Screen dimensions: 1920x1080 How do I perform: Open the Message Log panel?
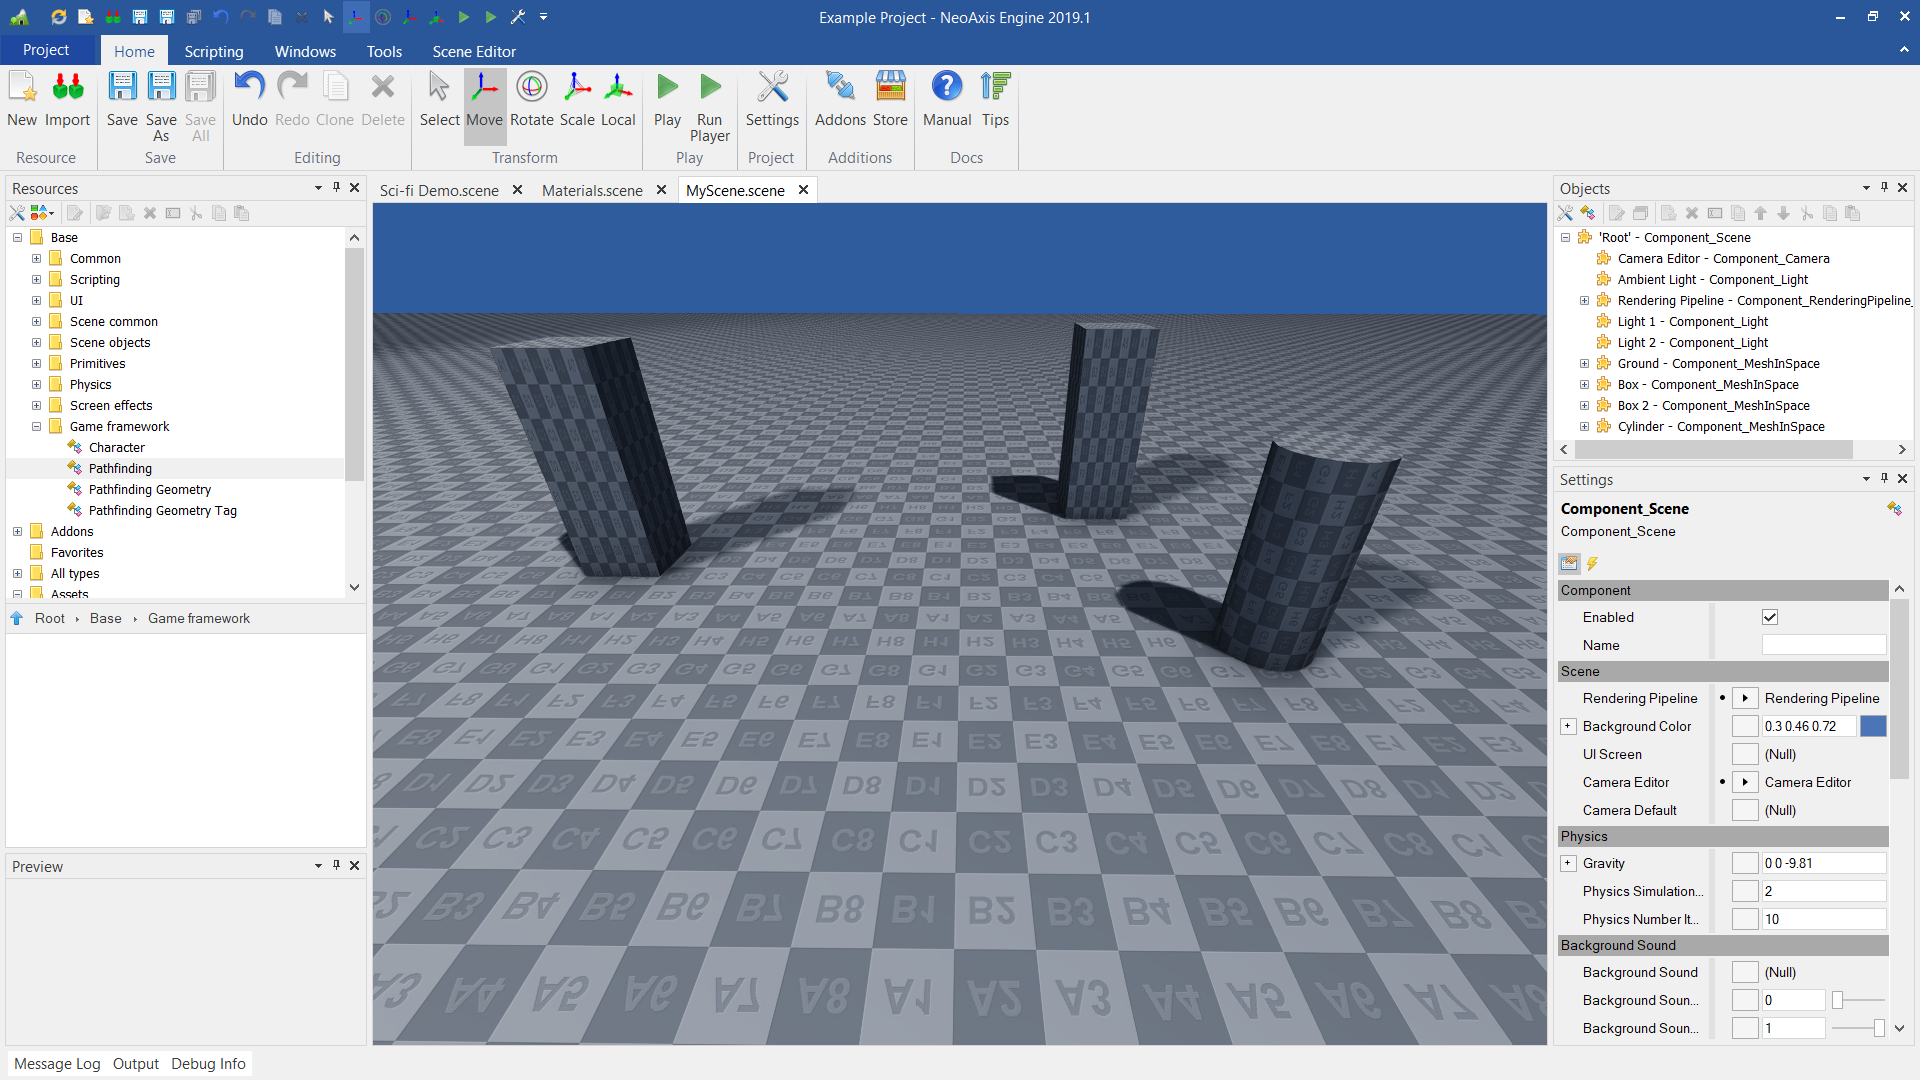coord(57,1064)
